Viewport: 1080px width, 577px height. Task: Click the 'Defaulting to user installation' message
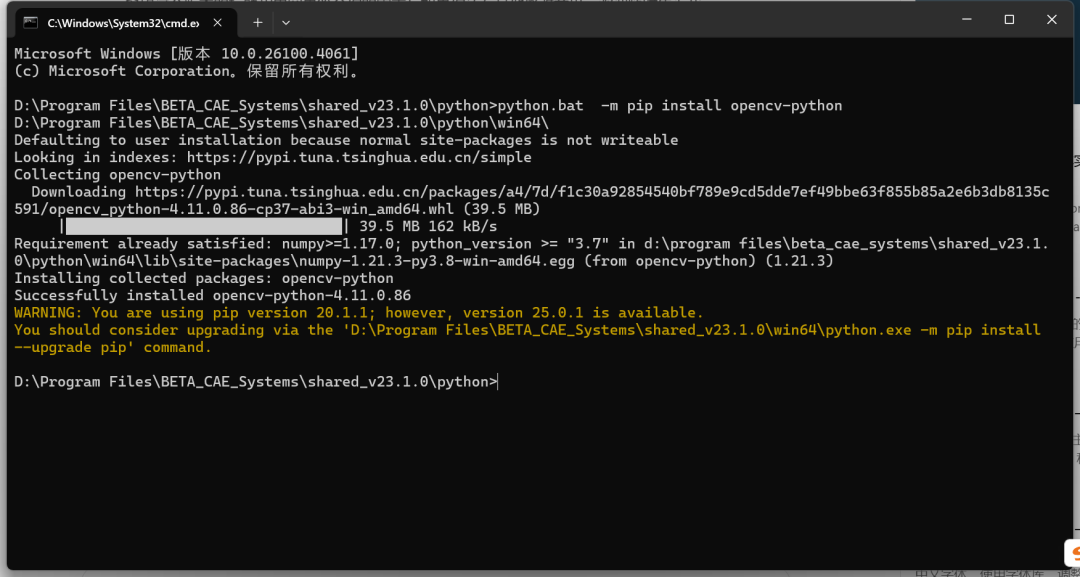tap(346, 140)
